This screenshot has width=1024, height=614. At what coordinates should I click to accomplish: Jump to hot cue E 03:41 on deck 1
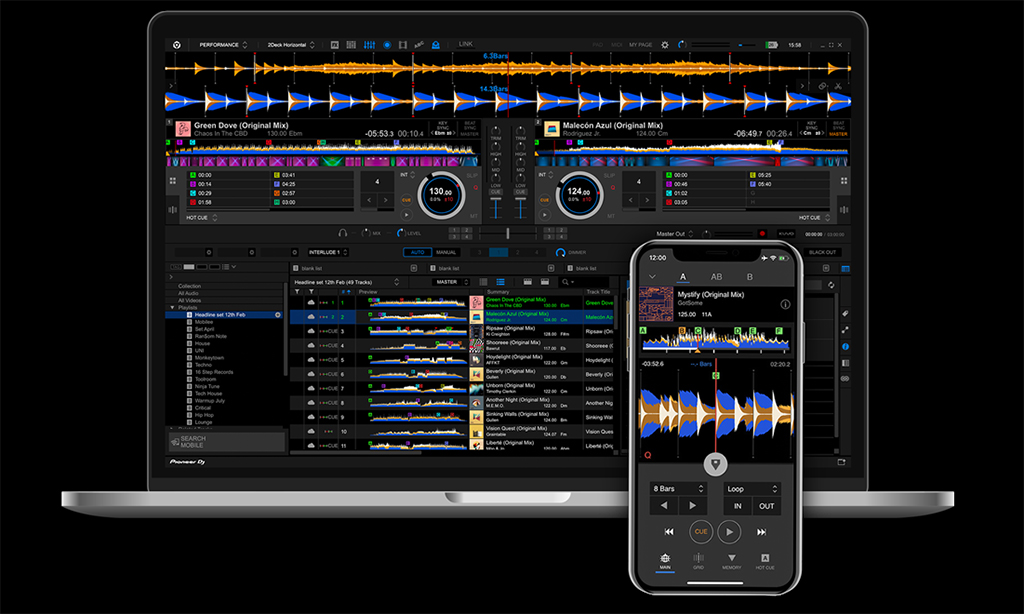pyautogui.click(x=312, y=175)
